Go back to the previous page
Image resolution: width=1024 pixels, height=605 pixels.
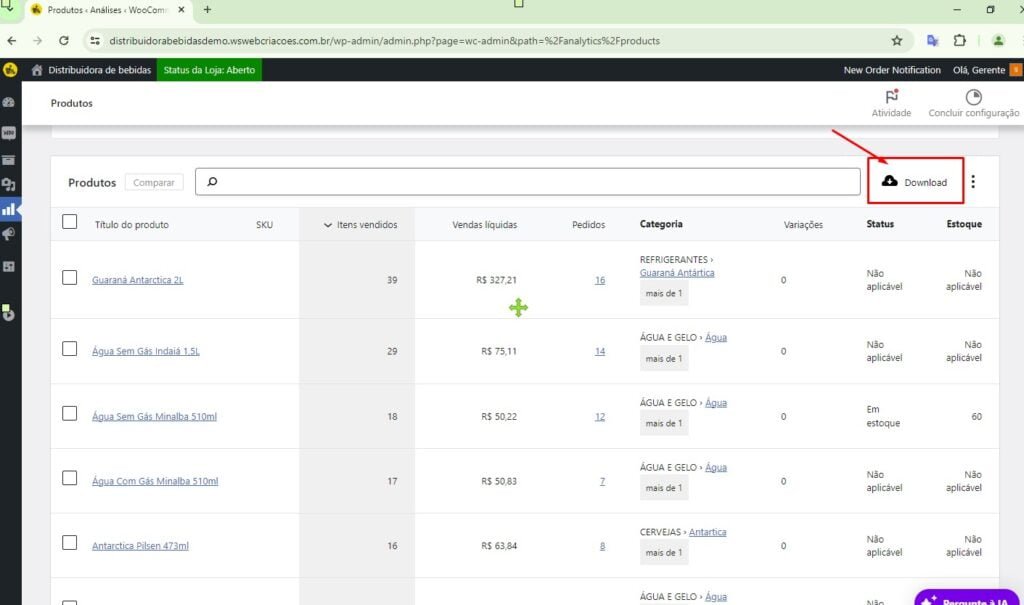pos(12,41)
